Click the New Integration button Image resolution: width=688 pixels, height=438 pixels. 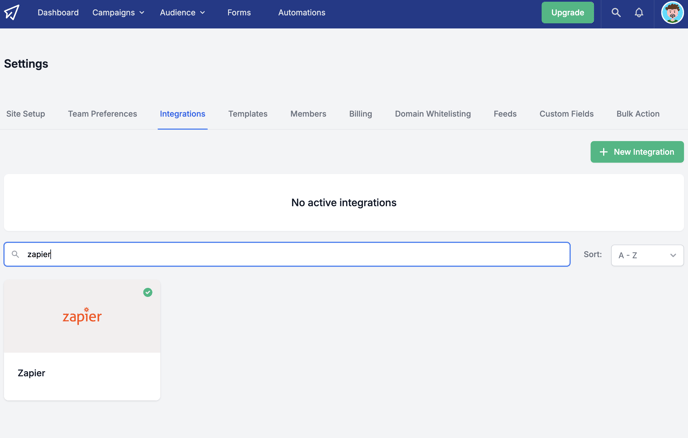pyautogui.click(x=637, y=152)
